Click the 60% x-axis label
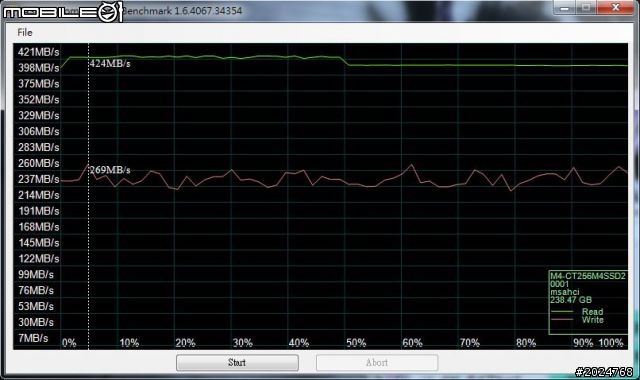Image resolution: width=640 pixels, height=380 pixels. (x=412, y=343)
